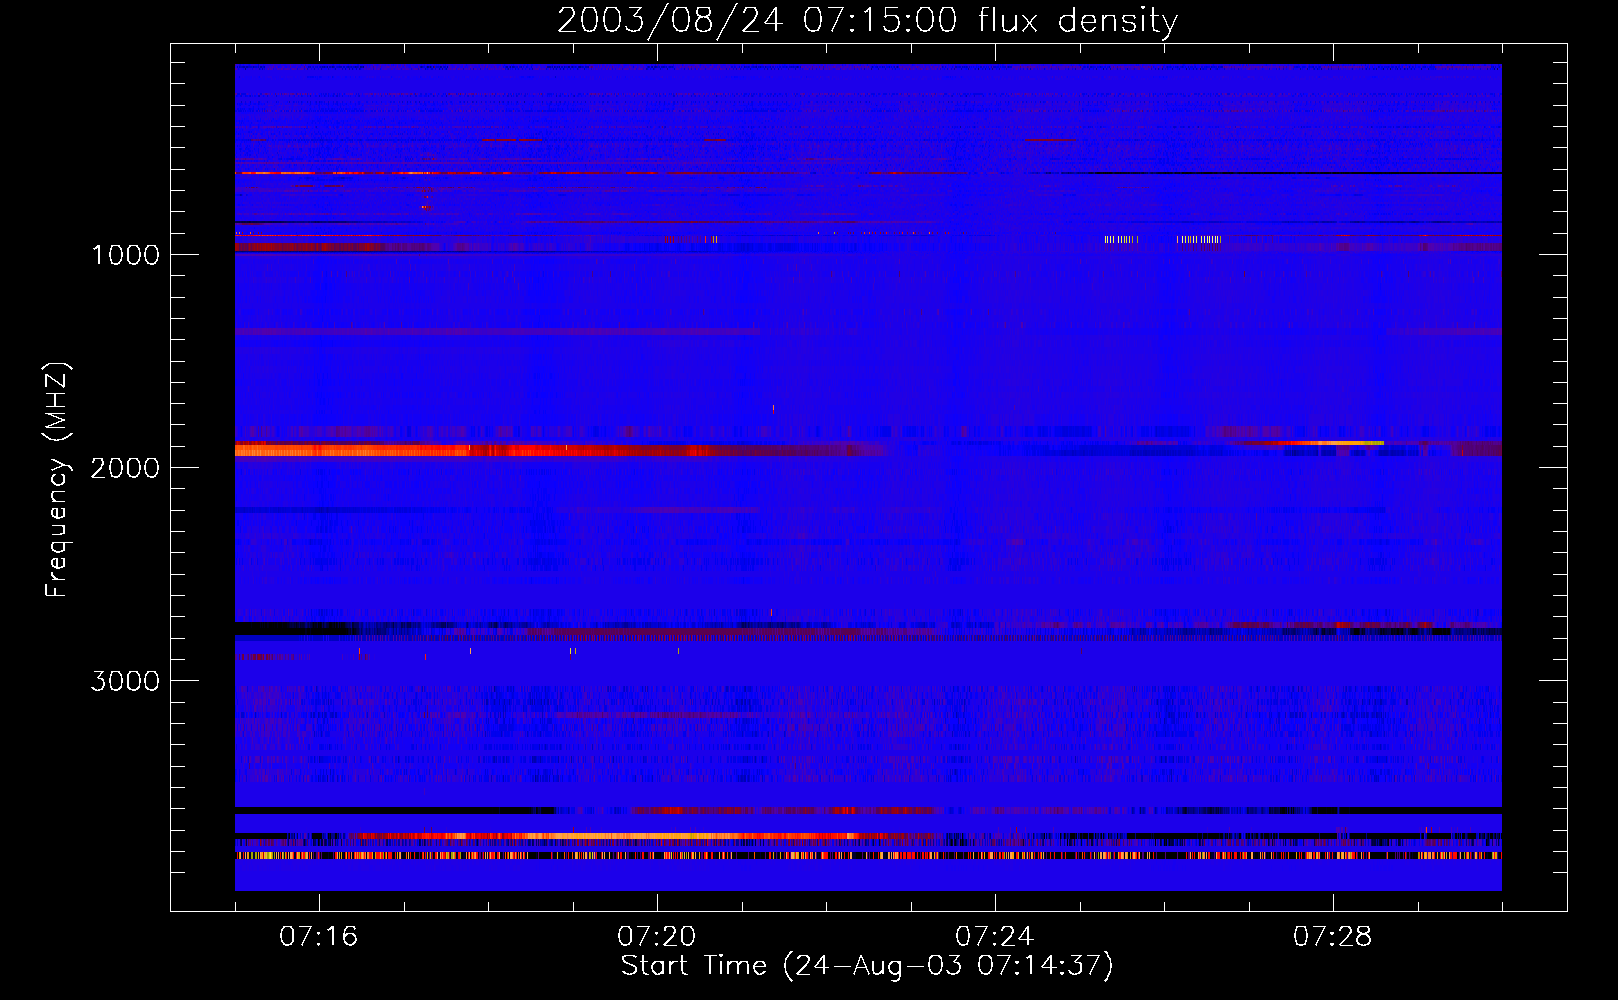This screenshot has width=1618, height=1000.
Task: Click the 07:24 time tick label
Action: [995, 937]
